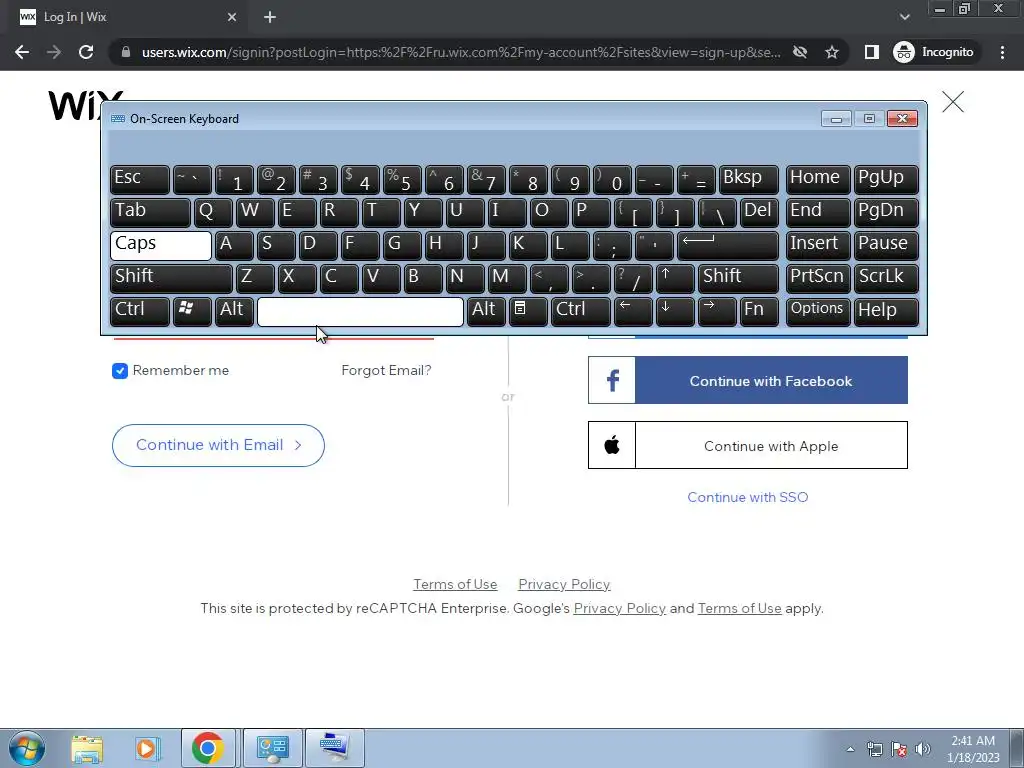Click the M key on On-Screen Keyboard
This screenshot has height=768, width=1024.
(x=506, y=278)
